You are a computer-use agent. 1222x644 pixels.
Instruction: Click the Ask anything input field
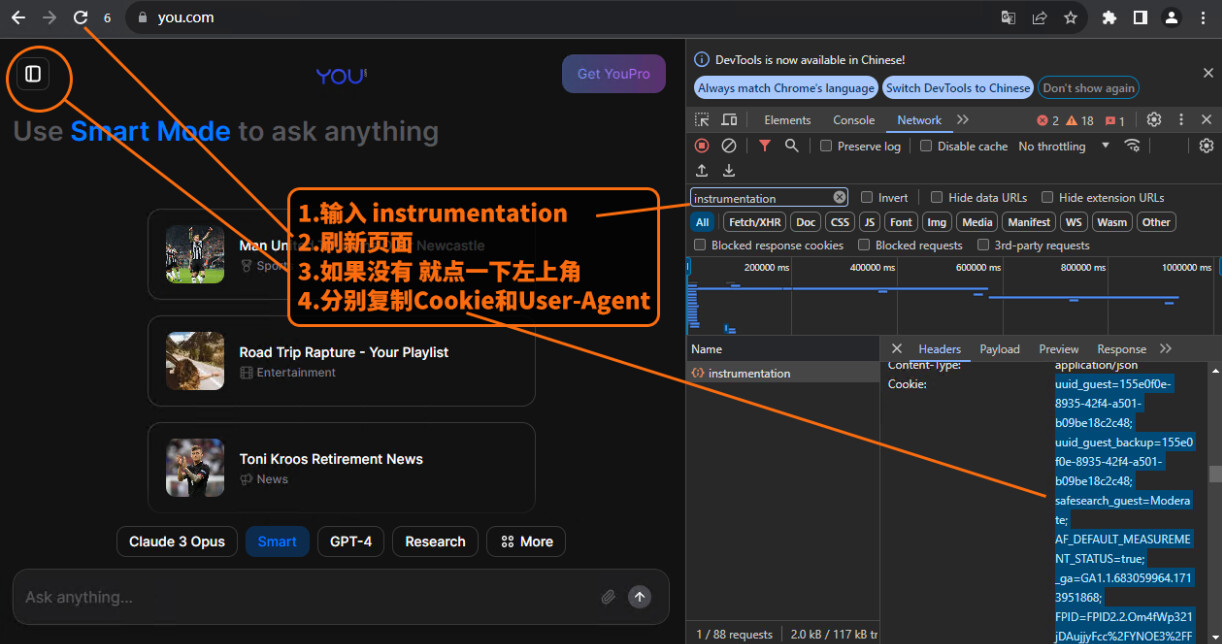point(300,597)
